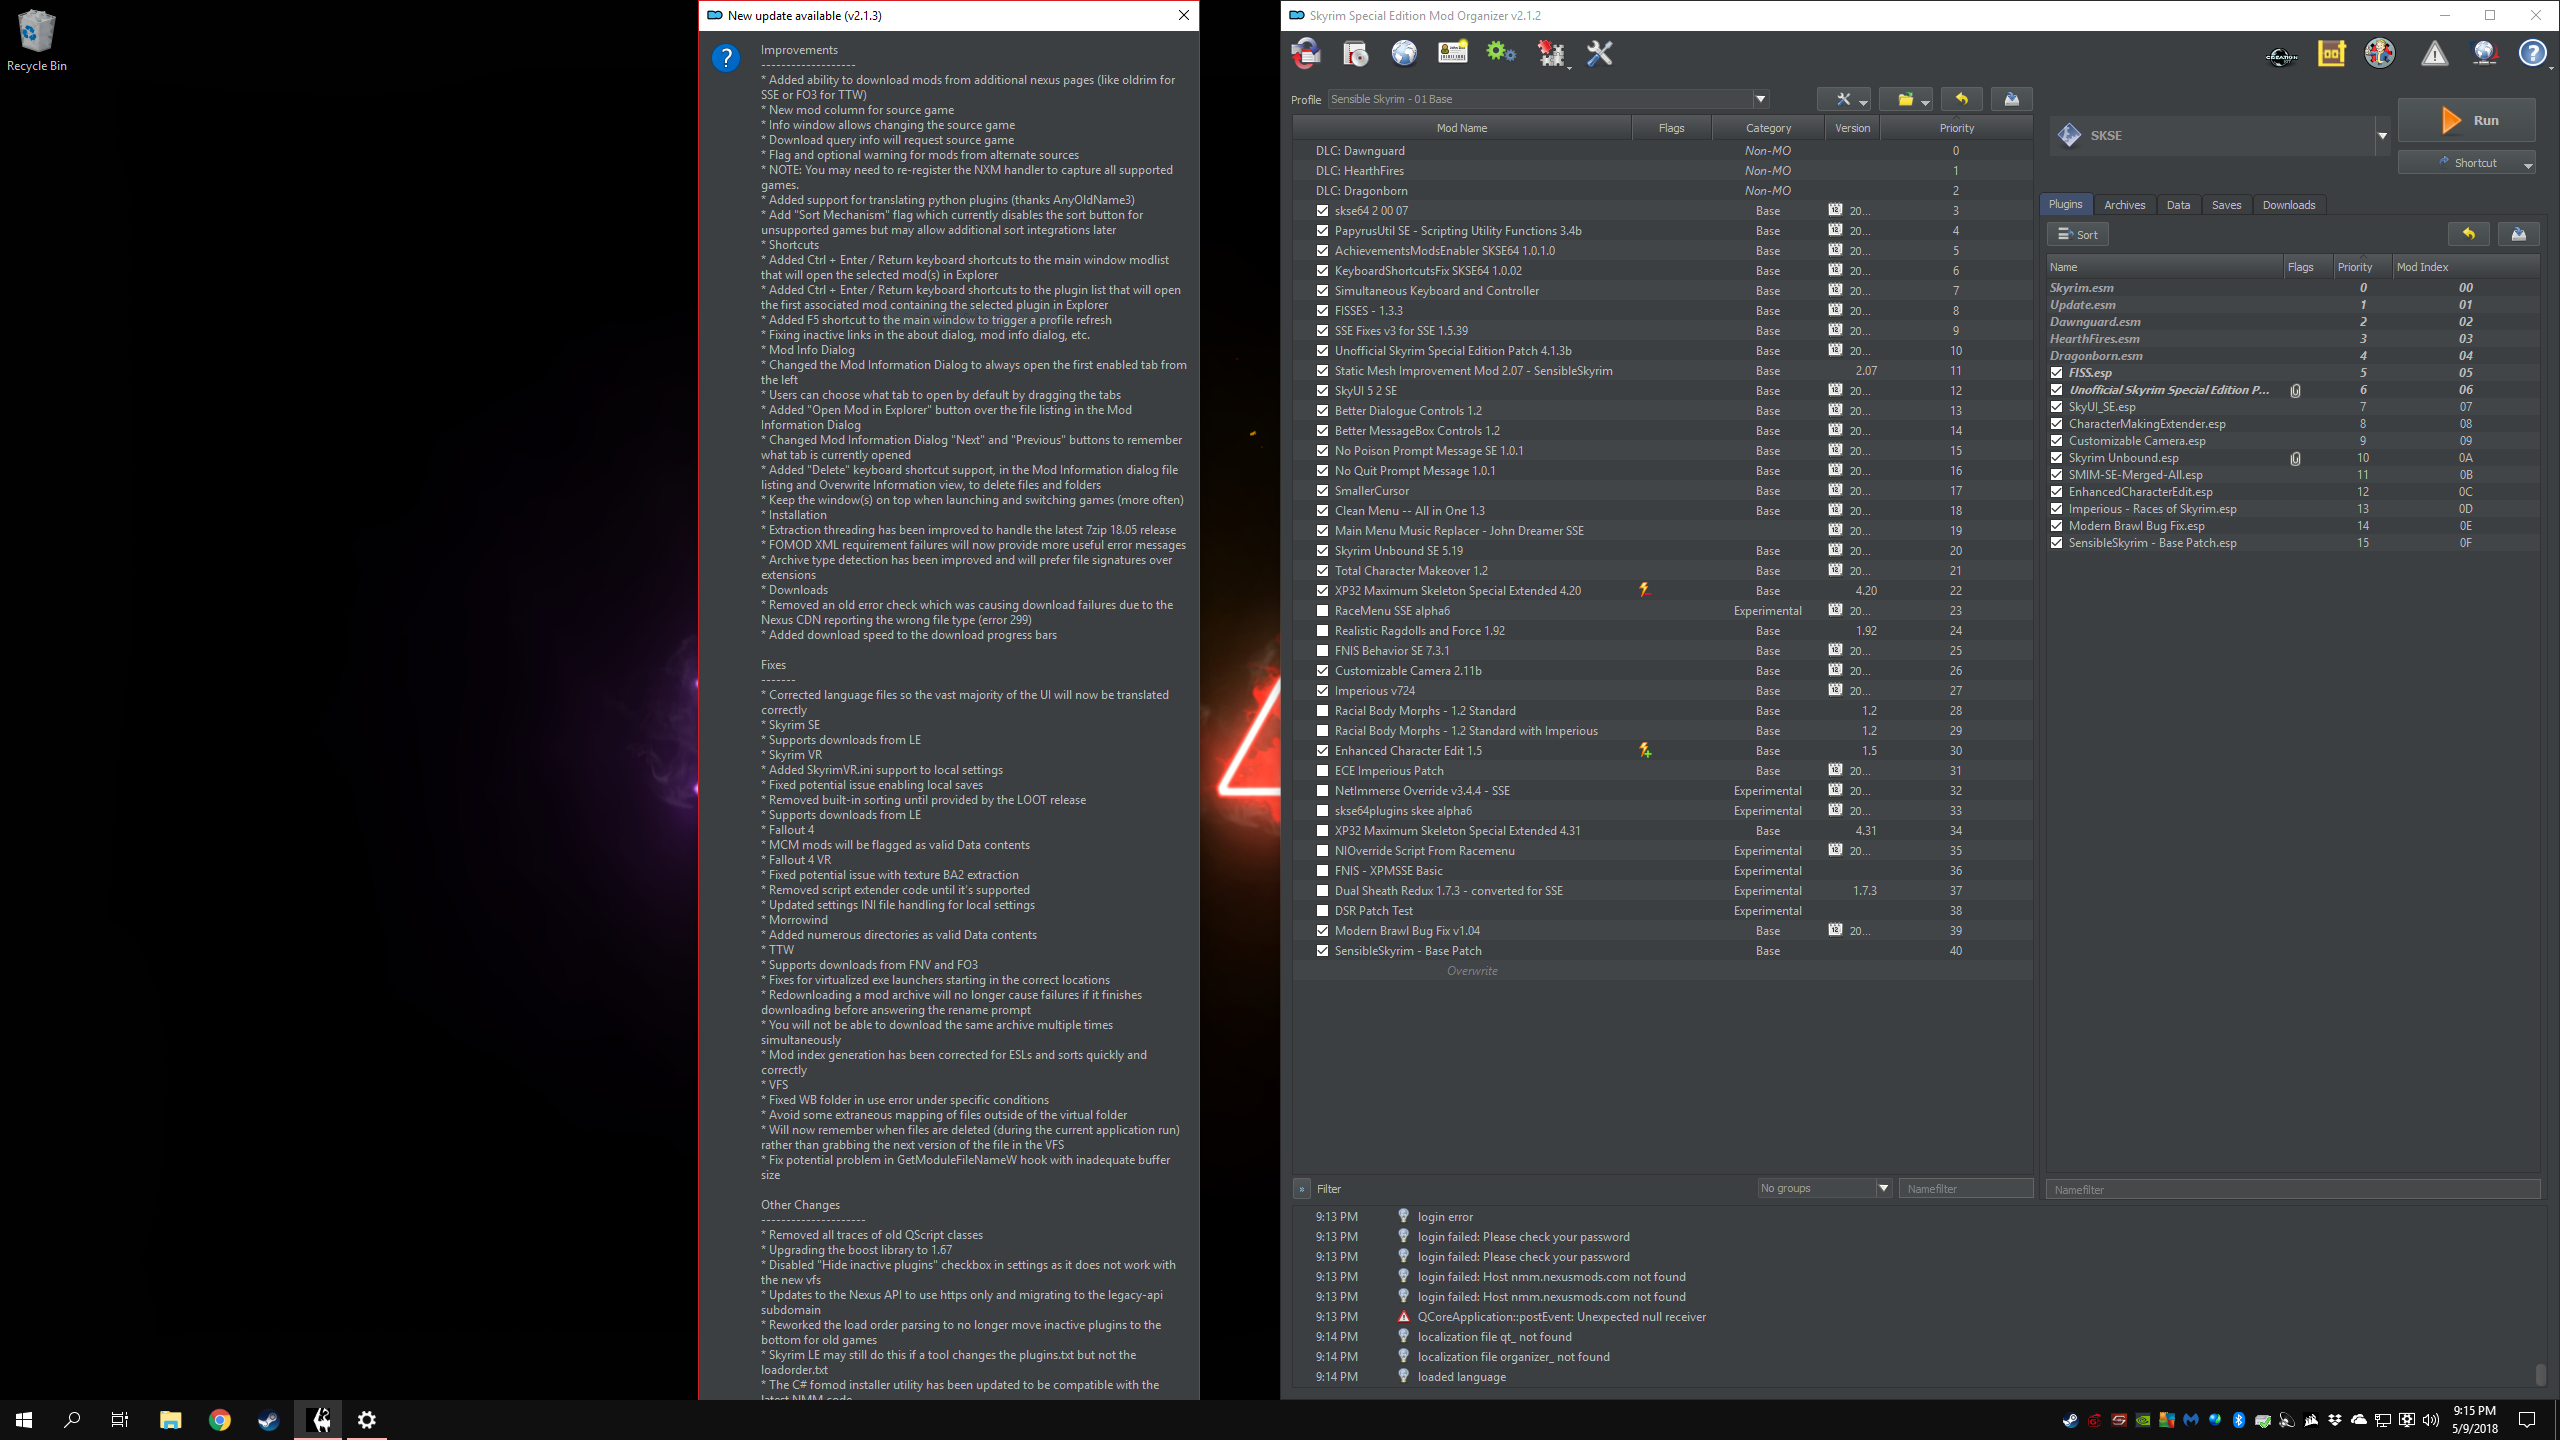The image size is (2560, 1440).
Task: Open the Tools wrench icon
Action: [x=1598, y=53]
